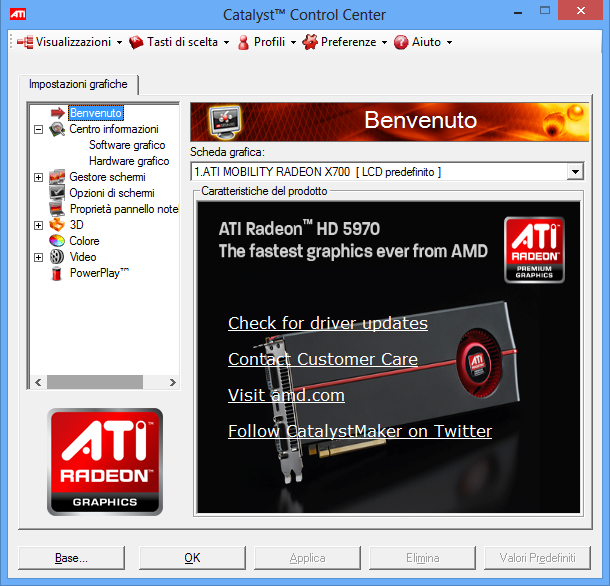
Task: Click the Colore color wheel icon
Action: pyautogui.click(x=57, y=241)
